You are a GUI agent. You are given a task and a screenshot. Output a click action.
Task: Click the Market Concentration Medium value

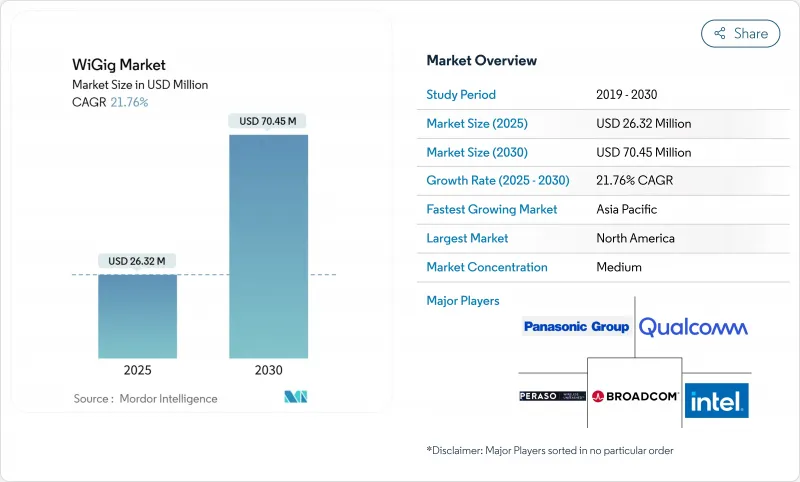(618, 267)
